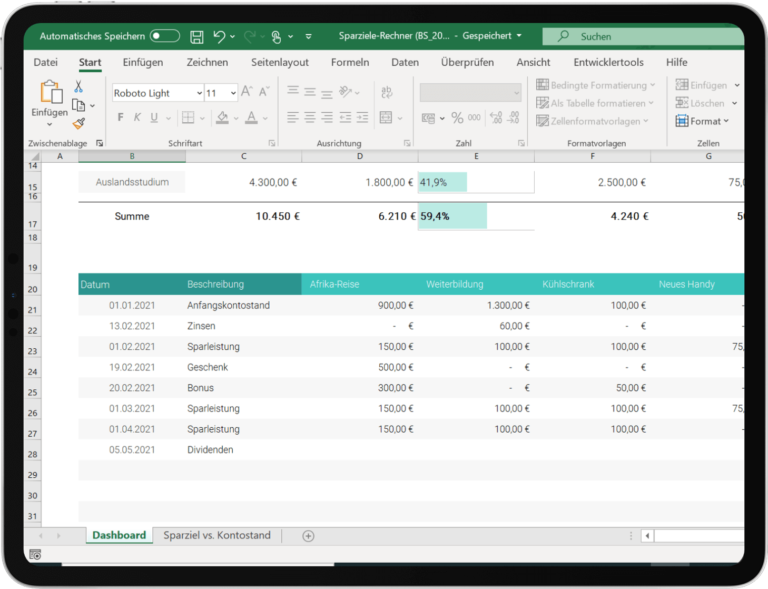Open the Format cells dropdown
The width and height of the screenshot is (768, 589).
click(x=702, y=121)
